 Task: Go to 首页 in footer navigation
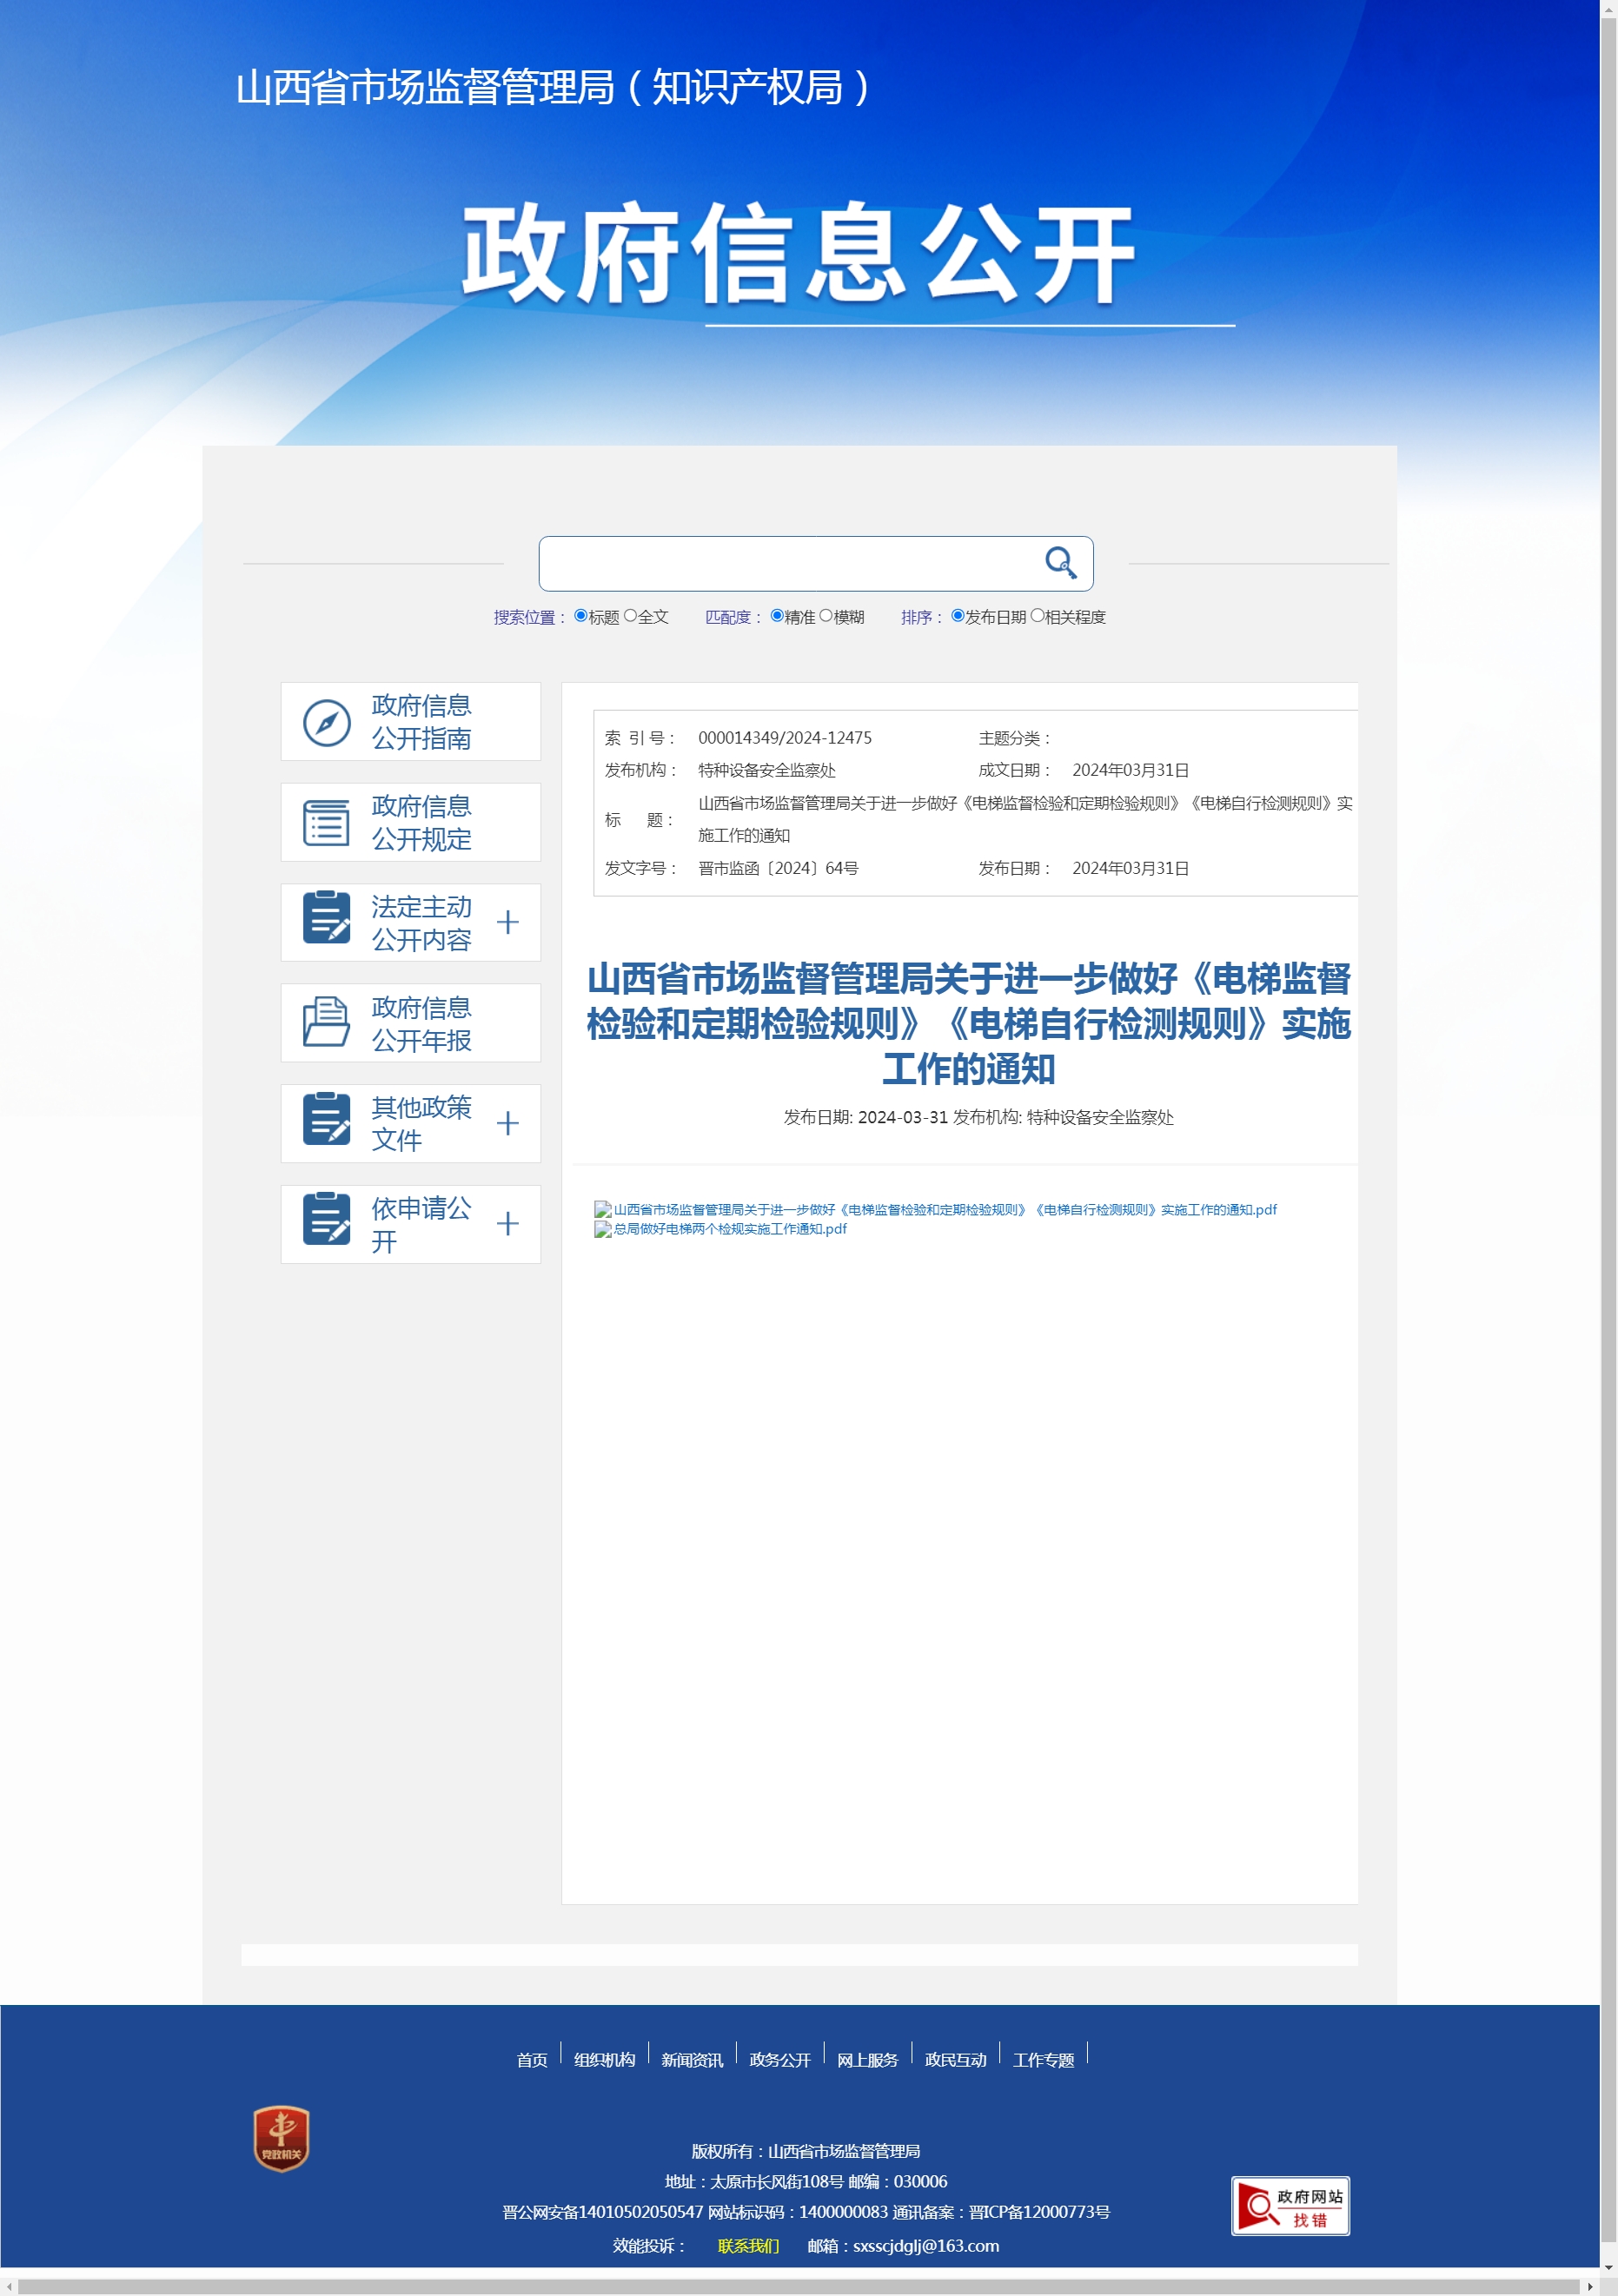click(x=531, y=2060)
